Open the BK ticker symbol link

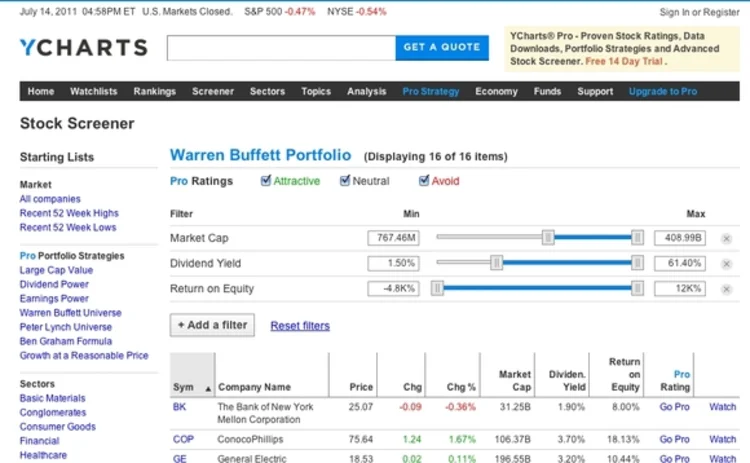179,407
